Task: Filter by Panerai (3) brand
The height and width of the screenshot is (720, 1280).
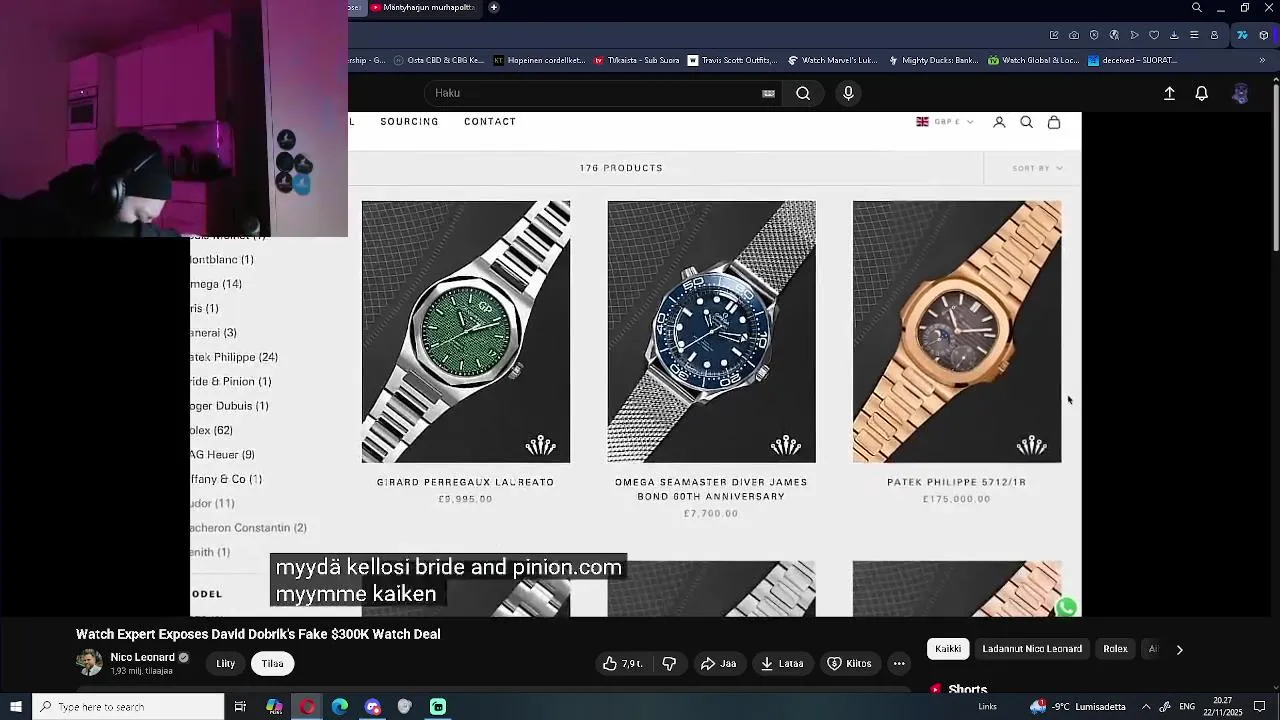Action: pyautogui.click(x=213, y=333)
